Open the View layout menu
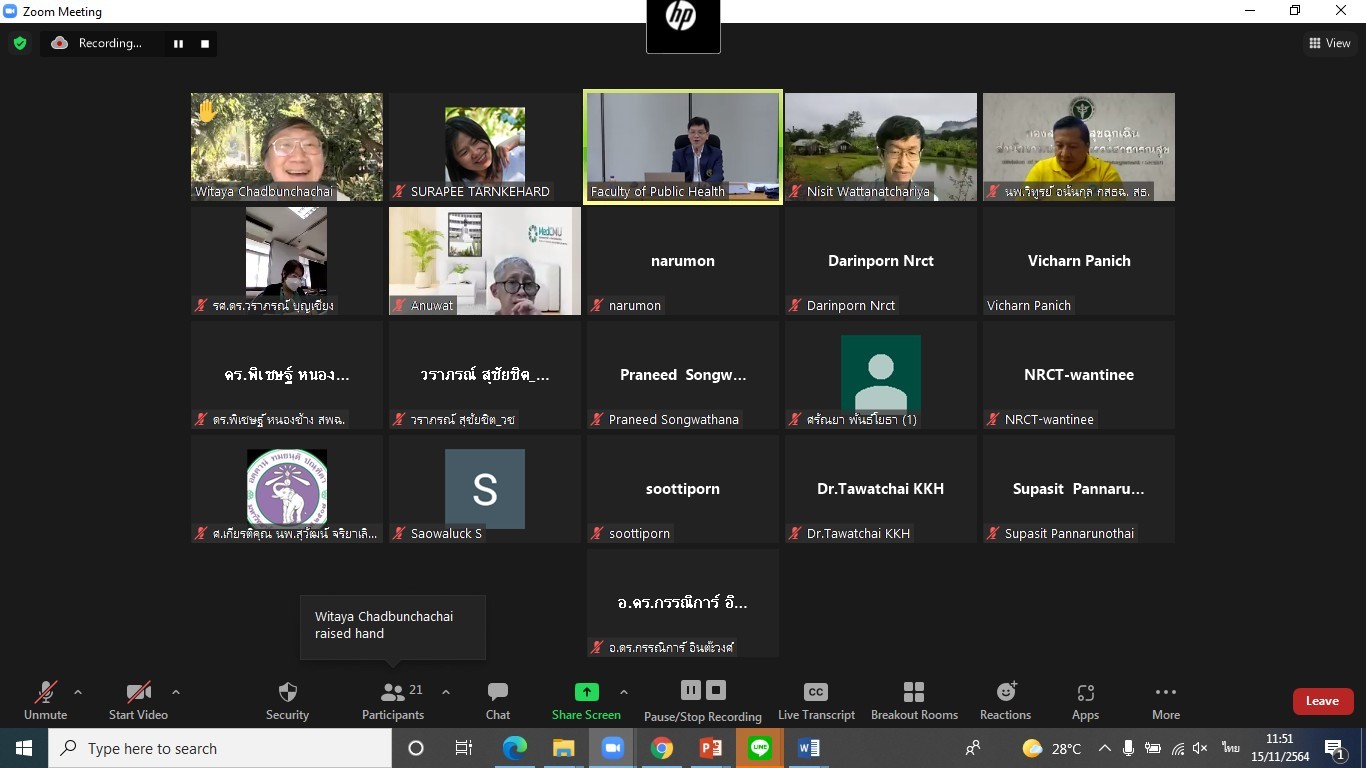The width and height of the screenshot is (1366, 768). coord(1330,43)
